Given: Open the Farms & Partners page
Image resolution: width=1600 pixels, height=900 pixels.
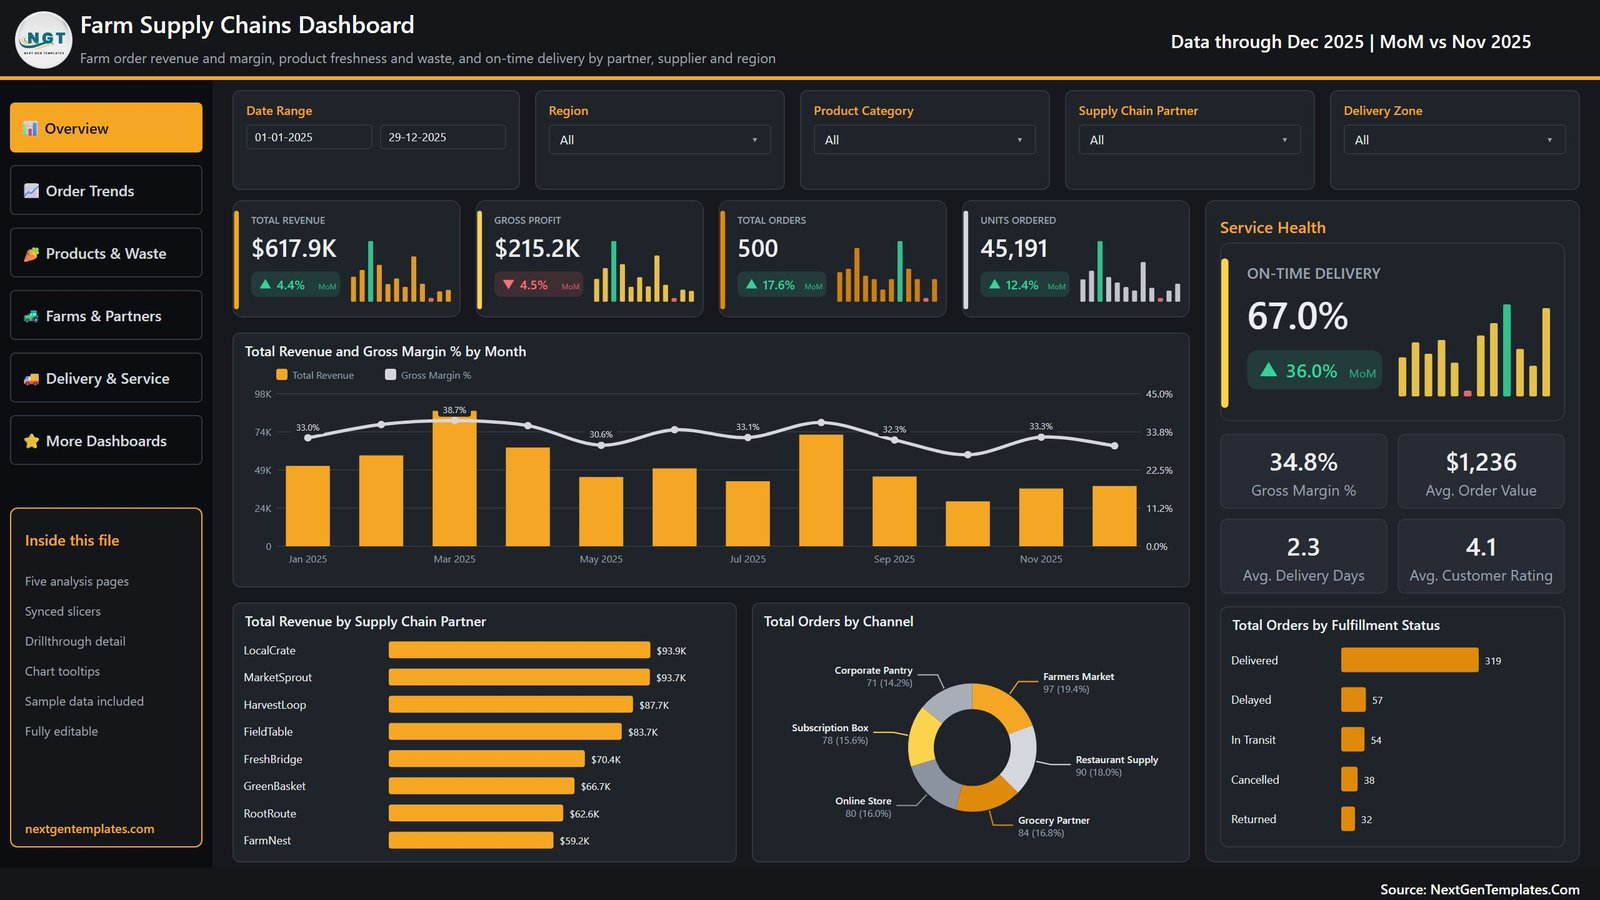Looking at the screenshot, I should point(106,316).
